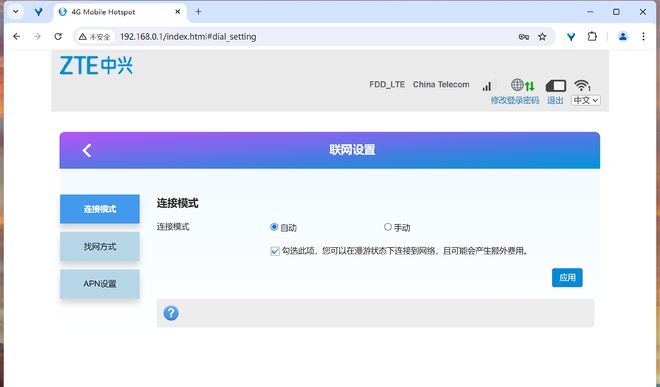This screenshot has height=387, width=660.
Task: Maximize the browser window
Action: pyautogui.click(x=616, y=12)
